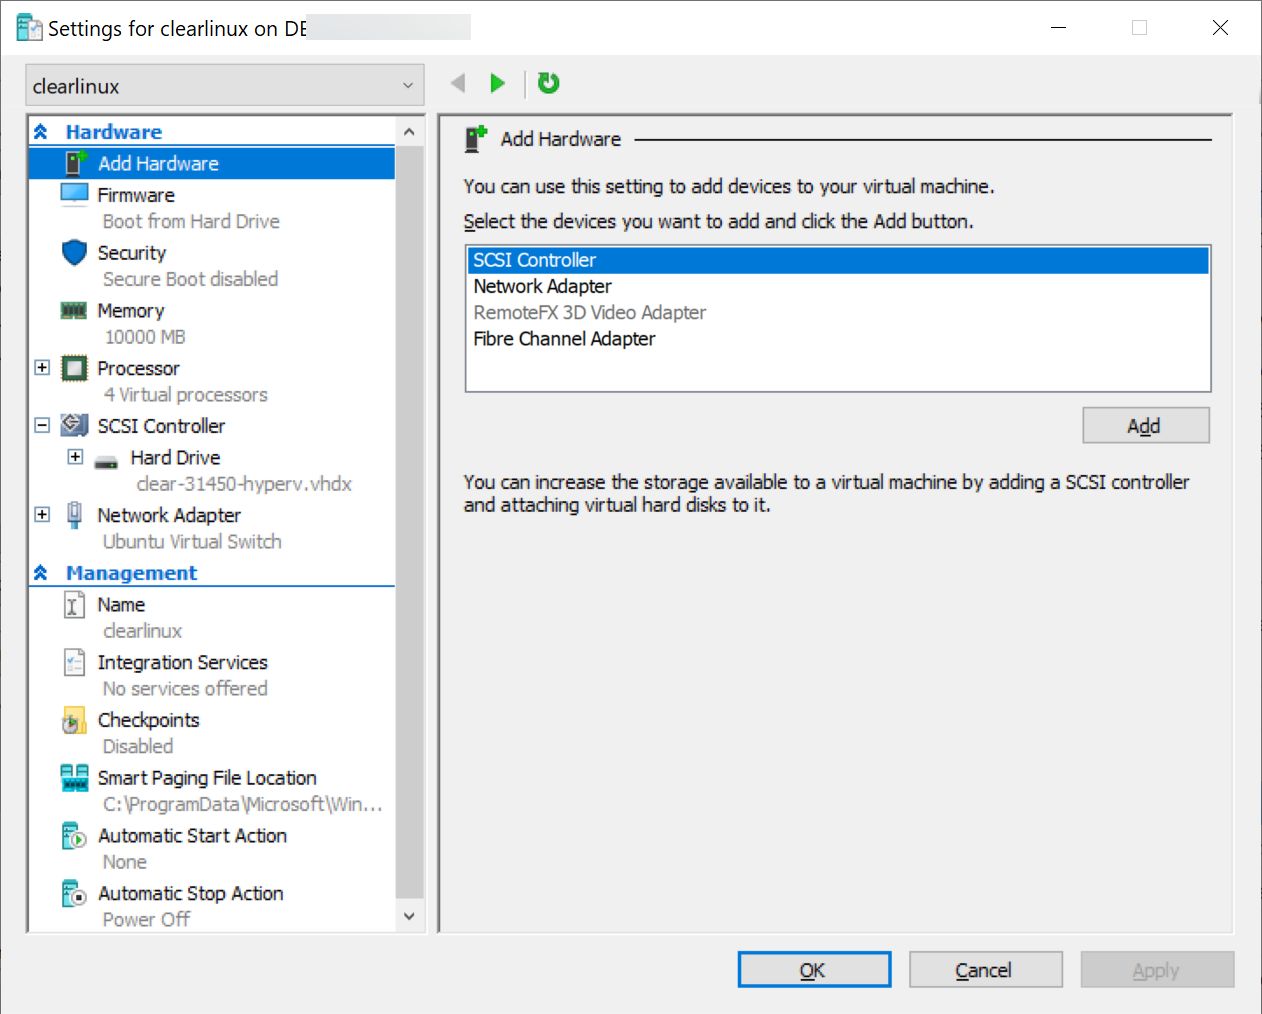Screen dimensions: 1262x1014
Task: Click the Firmware monitor icon
Action: [x=75, y=194]
